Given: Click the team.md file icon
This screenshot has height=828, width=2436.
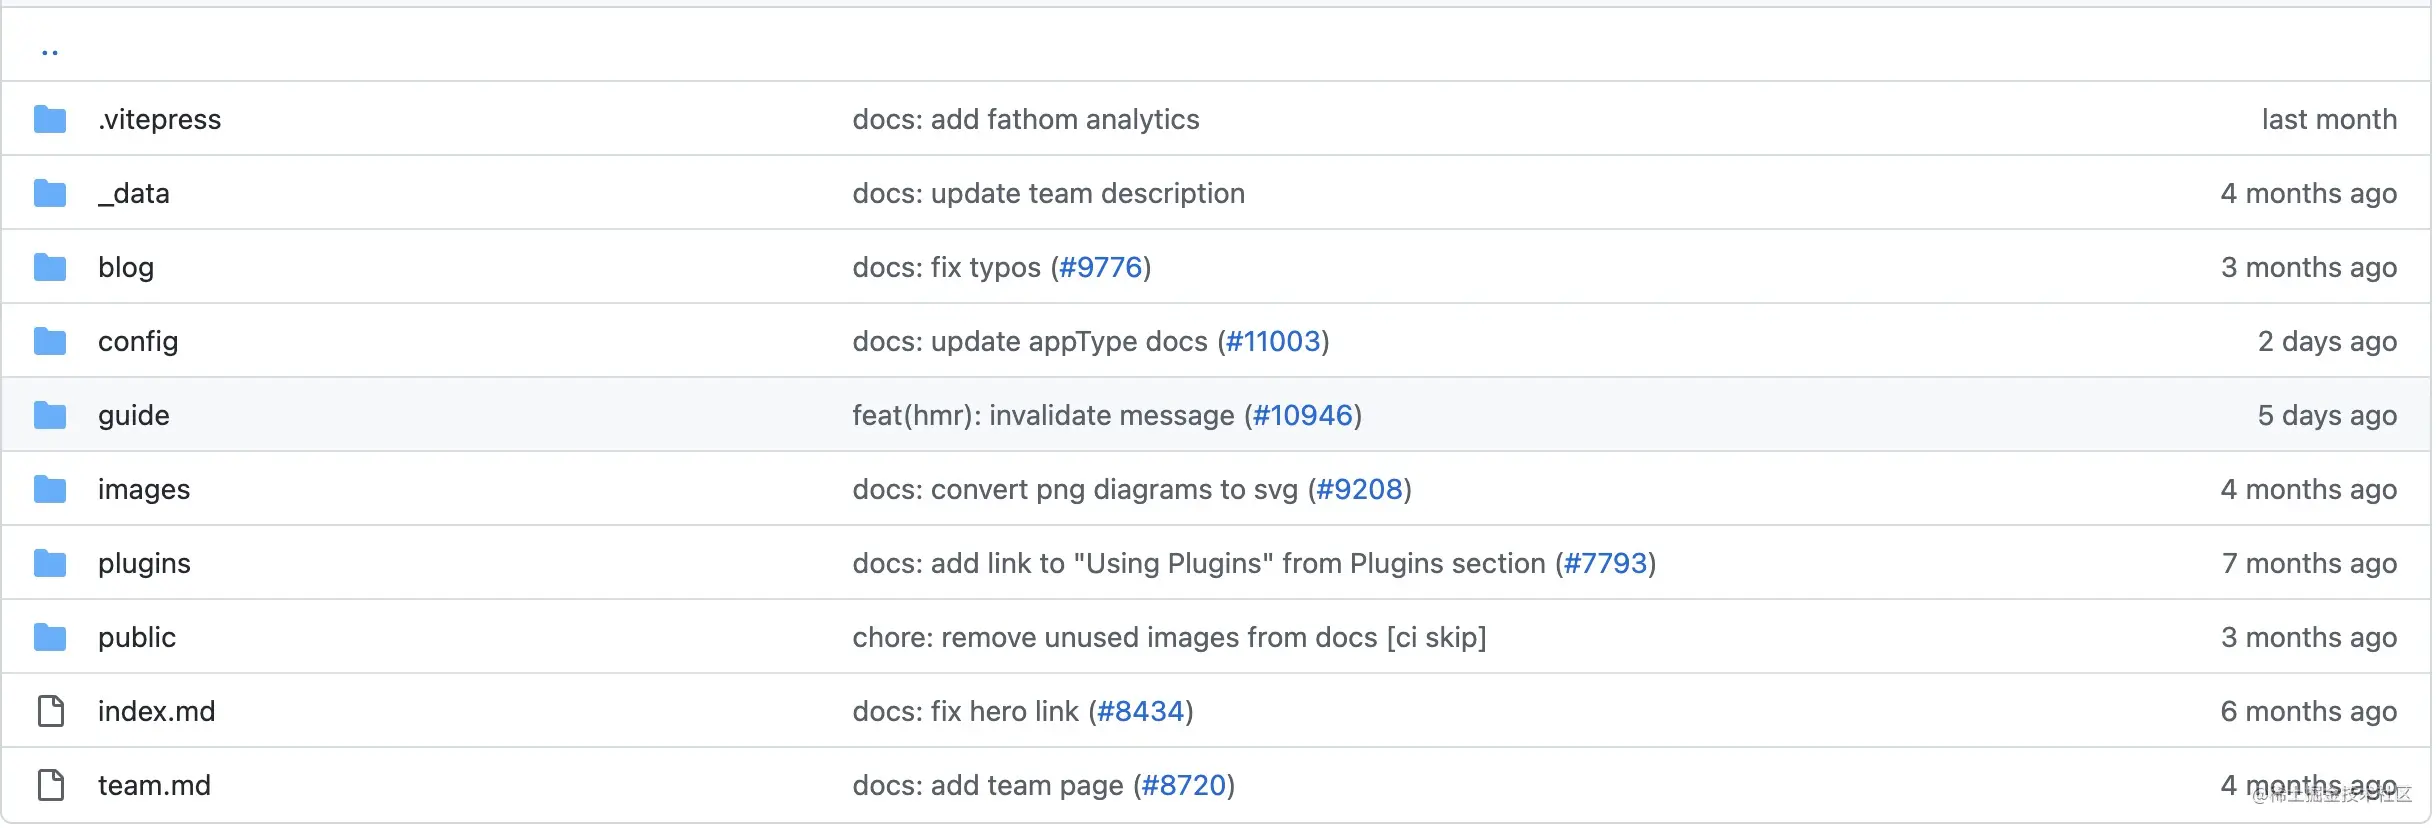Looking at the screenshot, I should (50, 786).
